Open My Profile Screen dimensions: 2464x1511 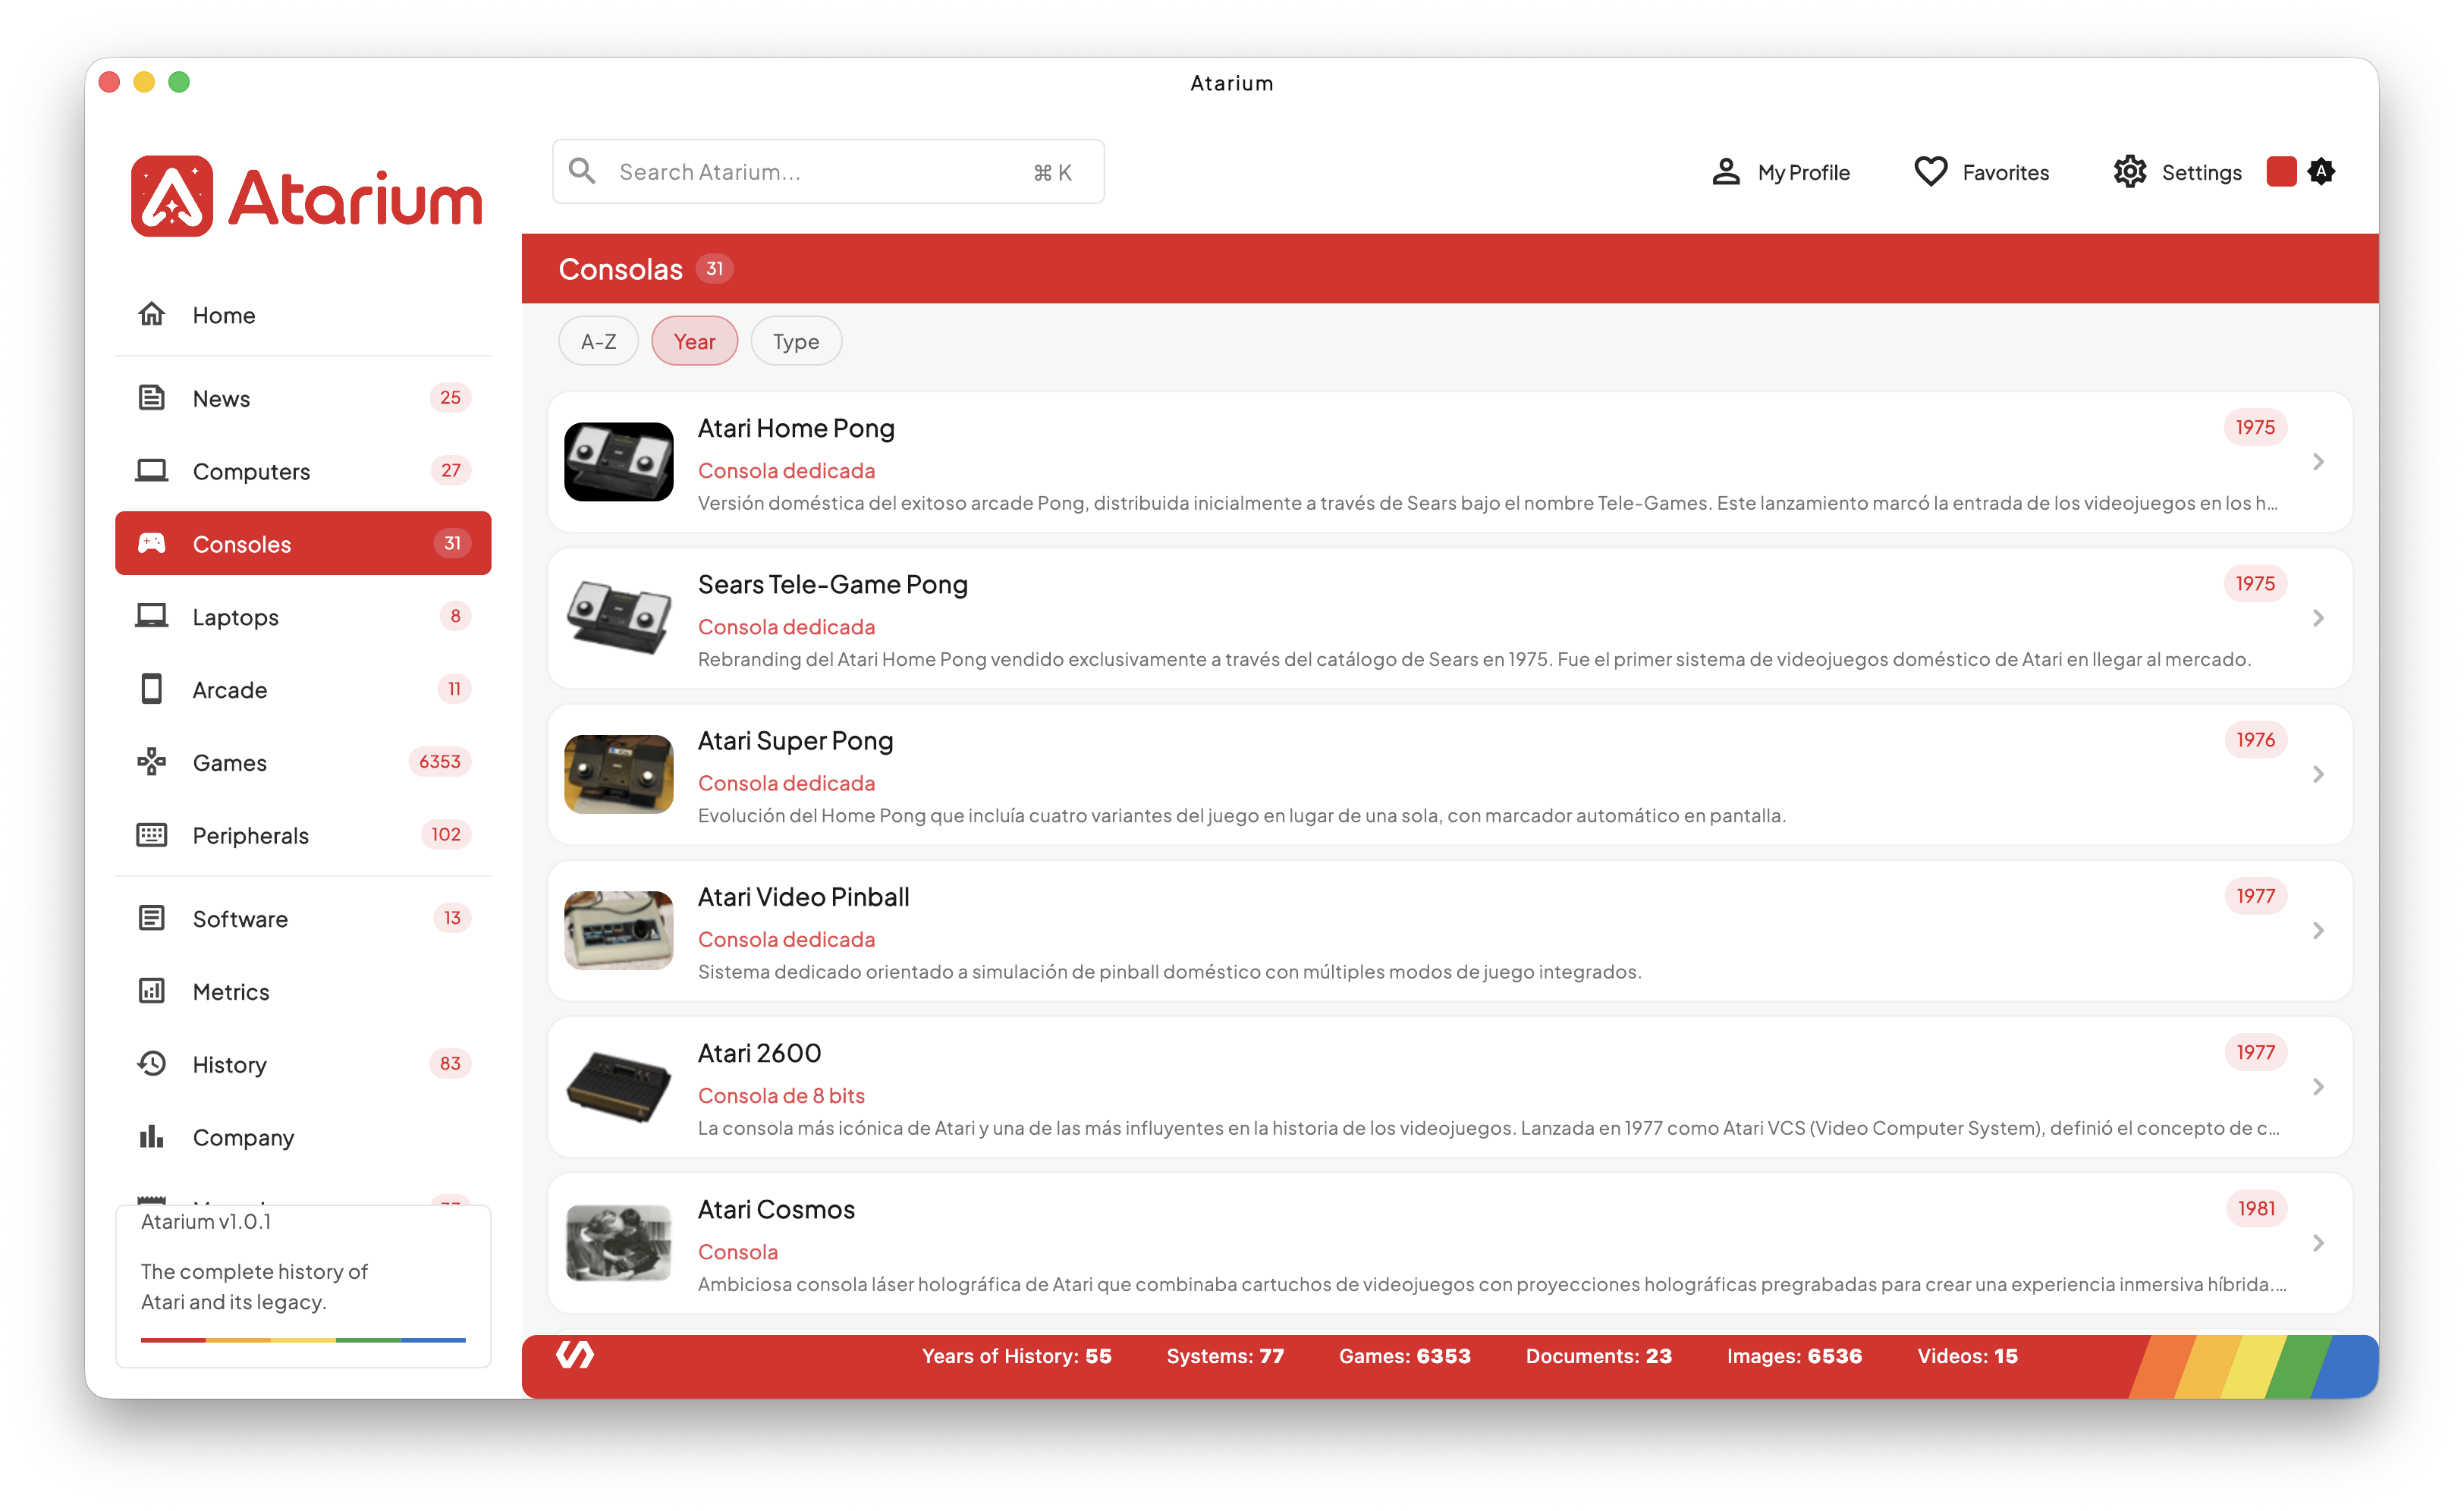[x=1780, y=172]
